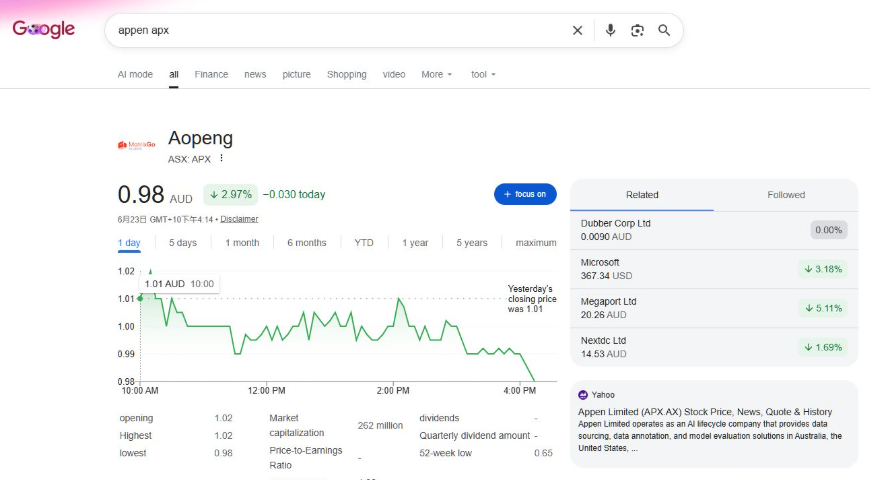
Task: Open the three-dot menu beside ASX: APX
Action: (x=221, y=158)
